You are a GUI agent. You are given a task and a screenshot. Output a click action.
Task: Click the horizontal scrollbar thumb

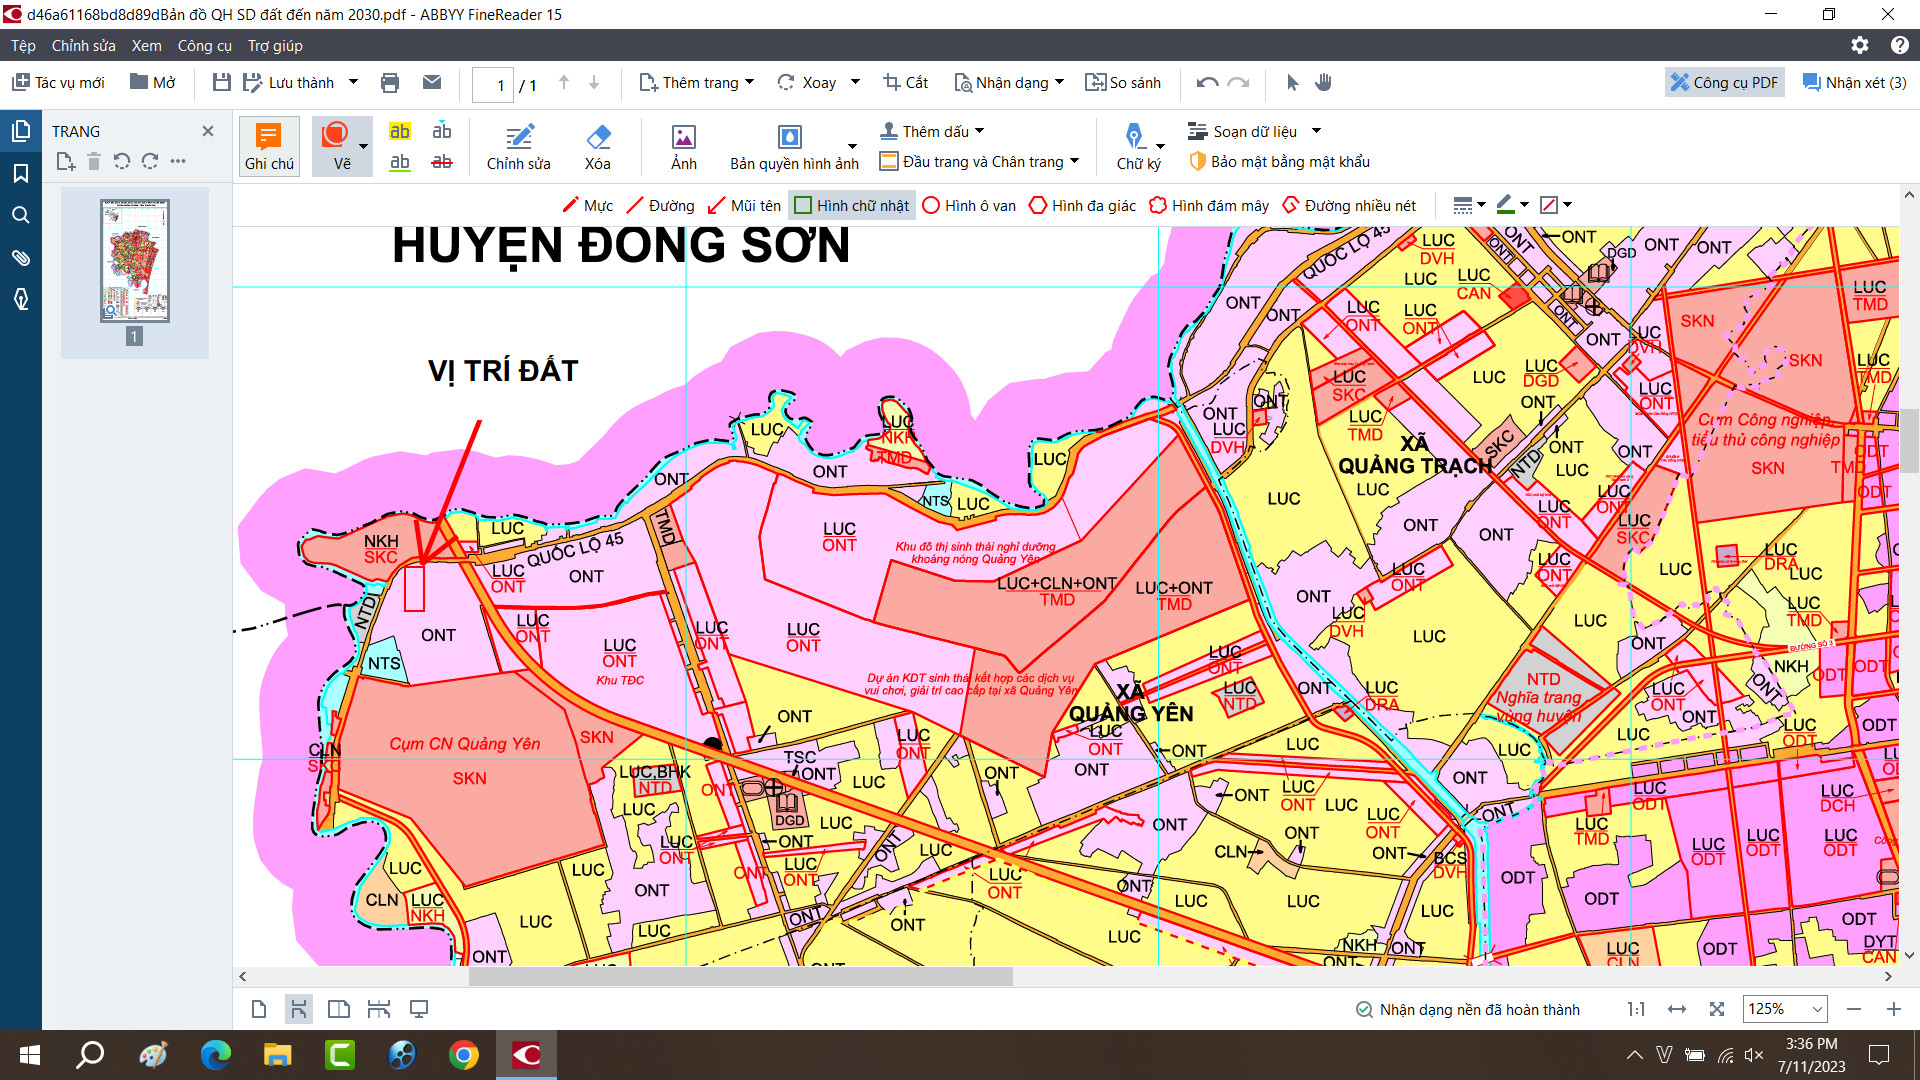[740, 977]
